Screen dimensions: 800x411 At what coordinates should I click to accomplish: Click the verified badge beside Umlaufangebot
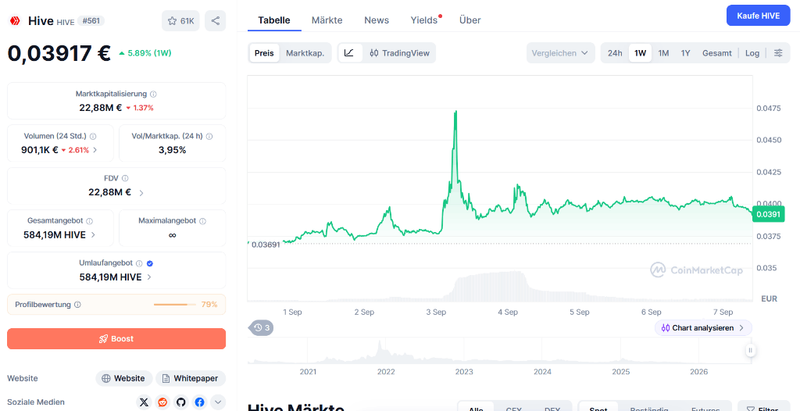[149, 263]
